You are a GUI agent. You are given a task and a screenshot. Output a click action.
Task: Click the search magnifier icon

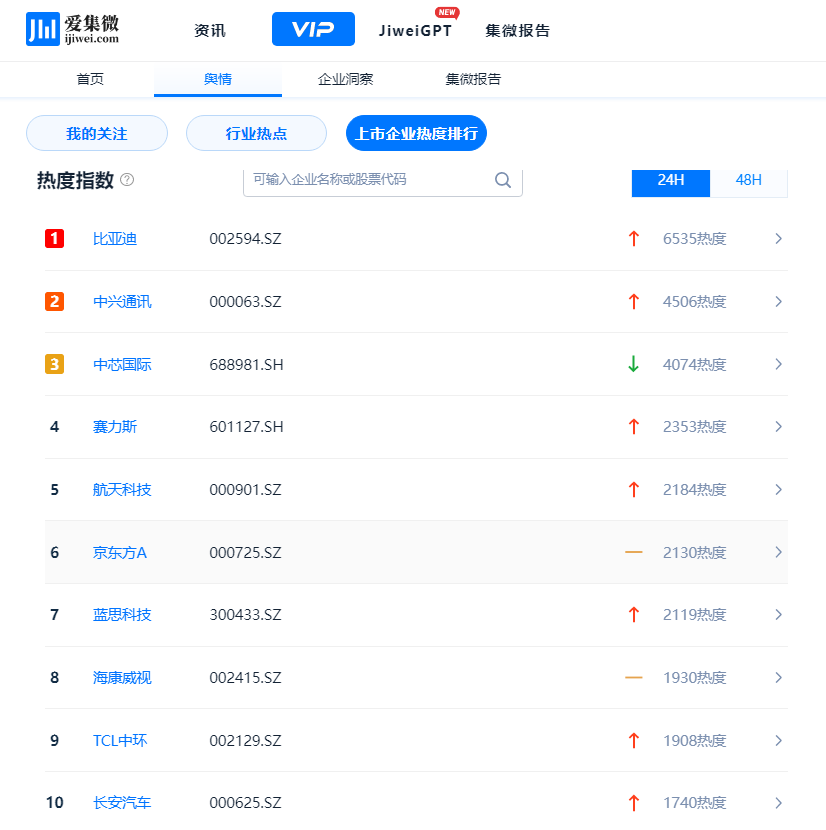503,180
